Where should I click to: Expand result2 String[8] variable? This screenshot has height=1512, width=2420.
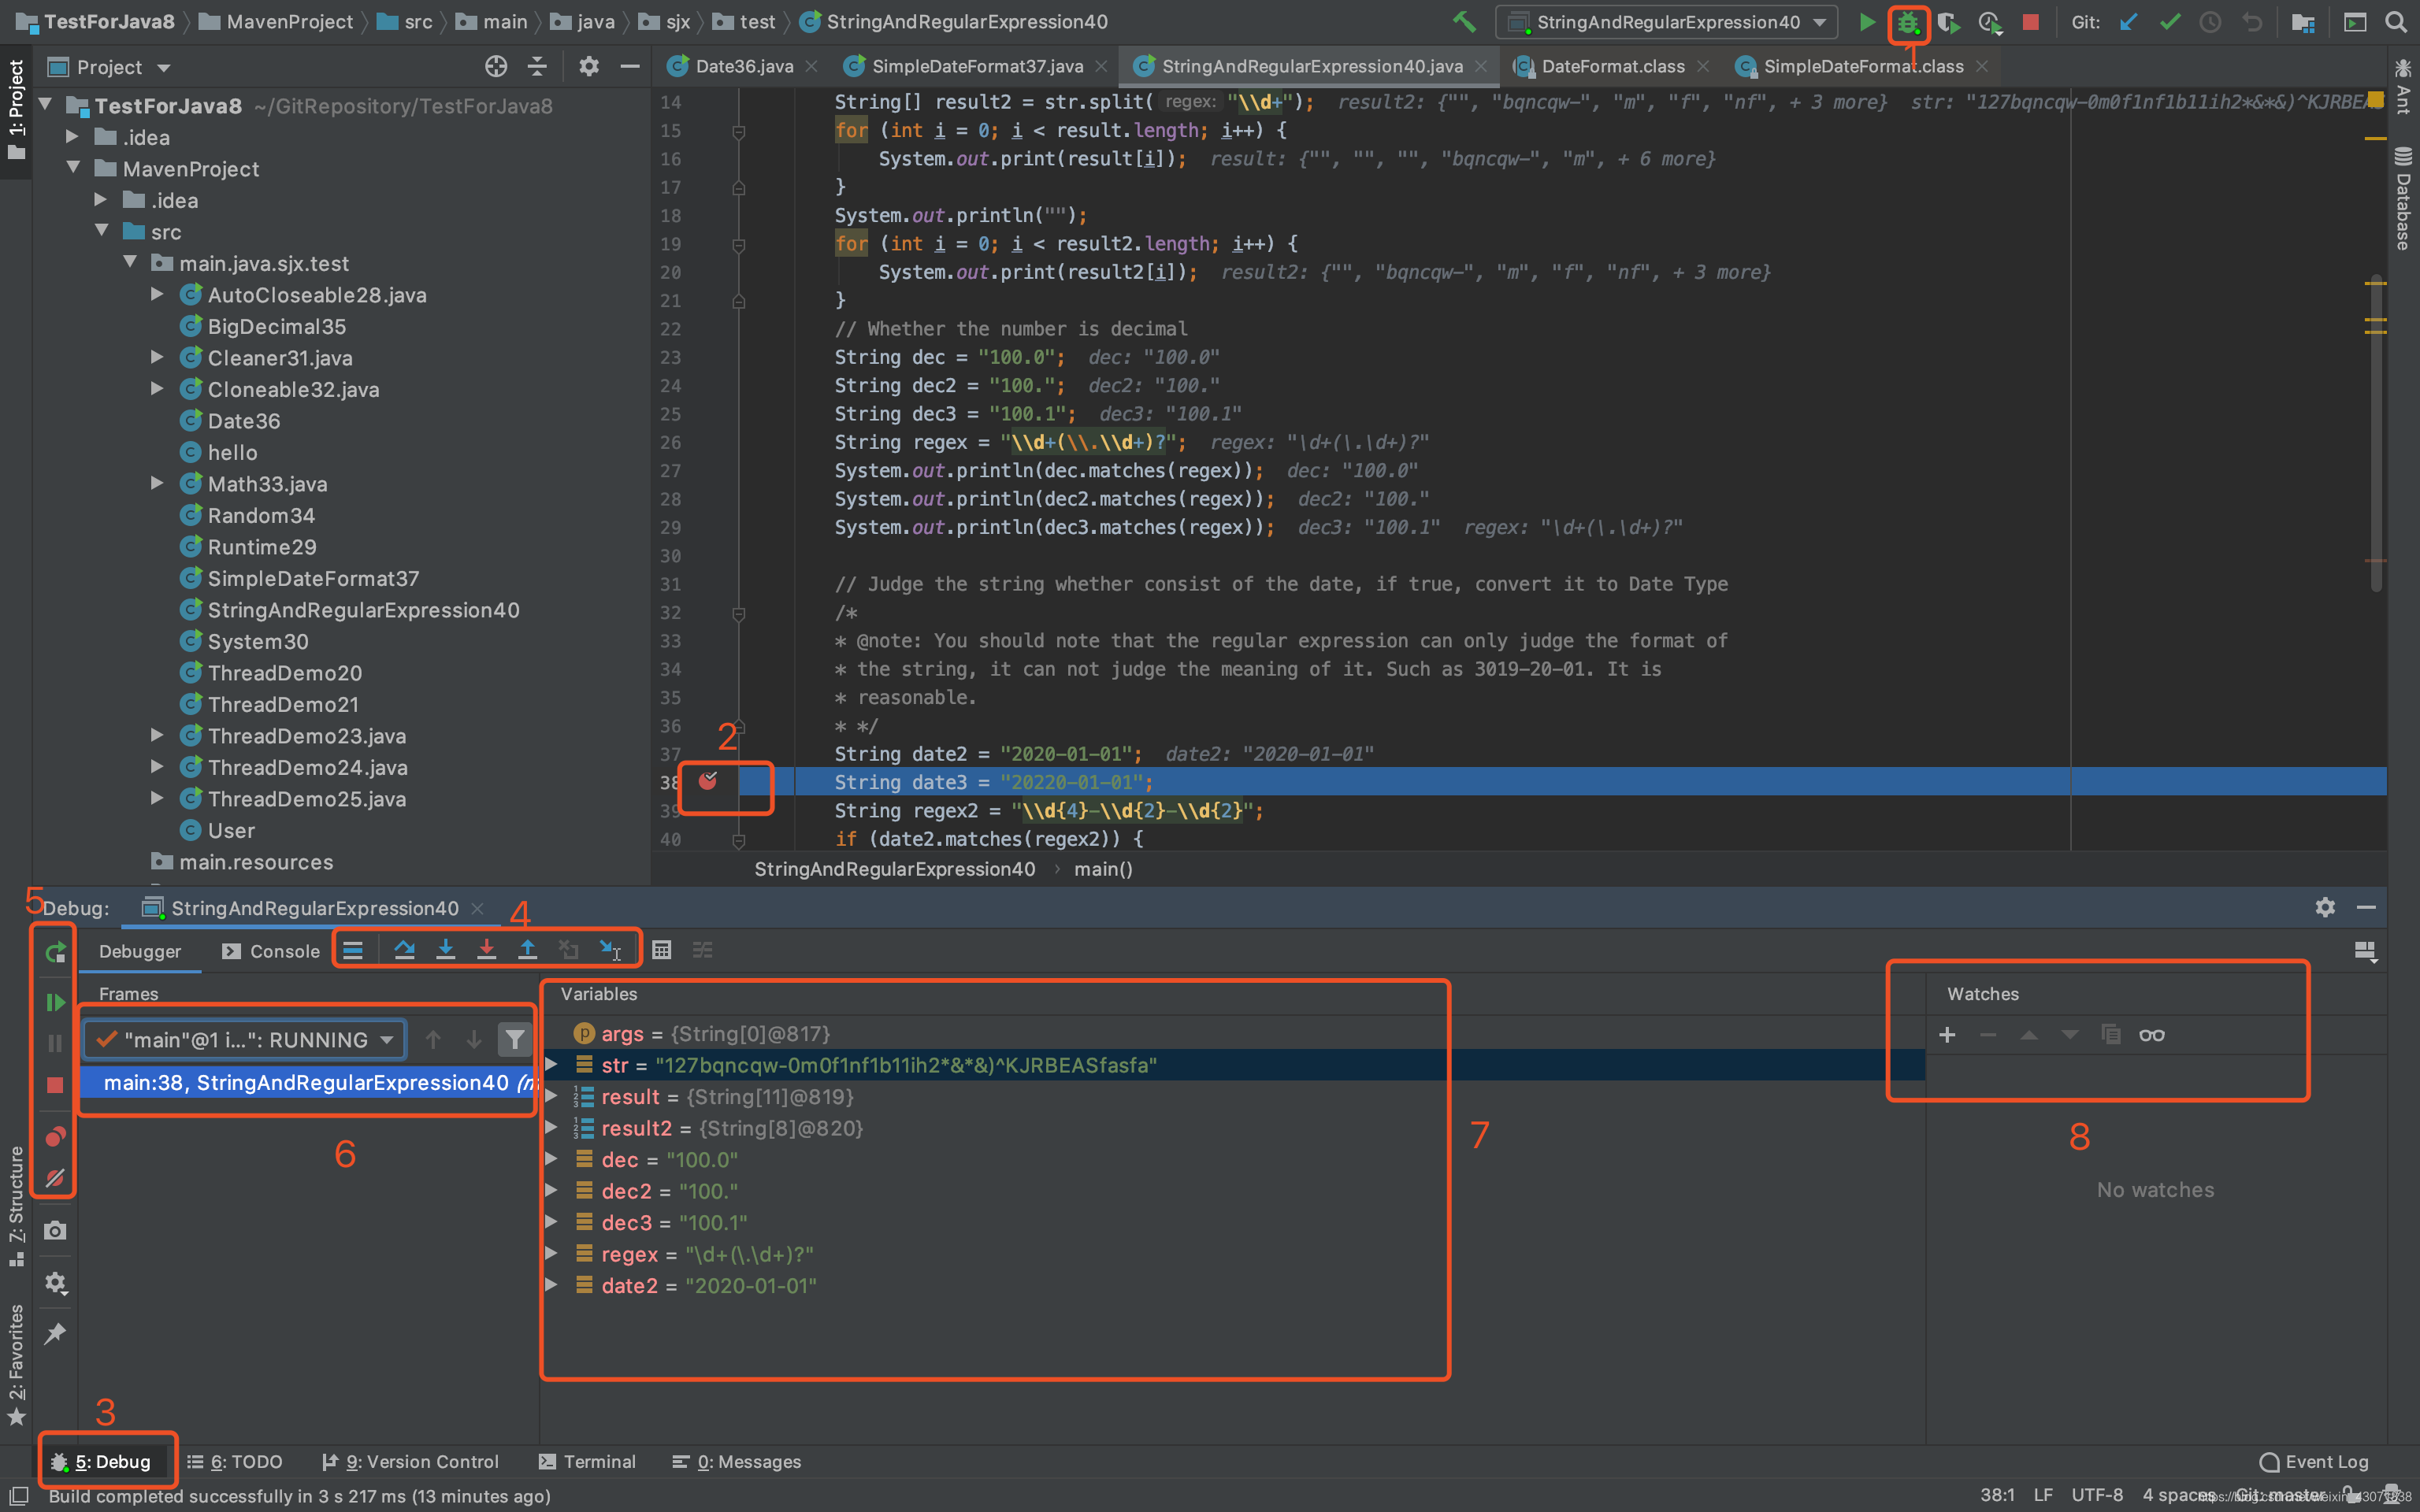551,1128
